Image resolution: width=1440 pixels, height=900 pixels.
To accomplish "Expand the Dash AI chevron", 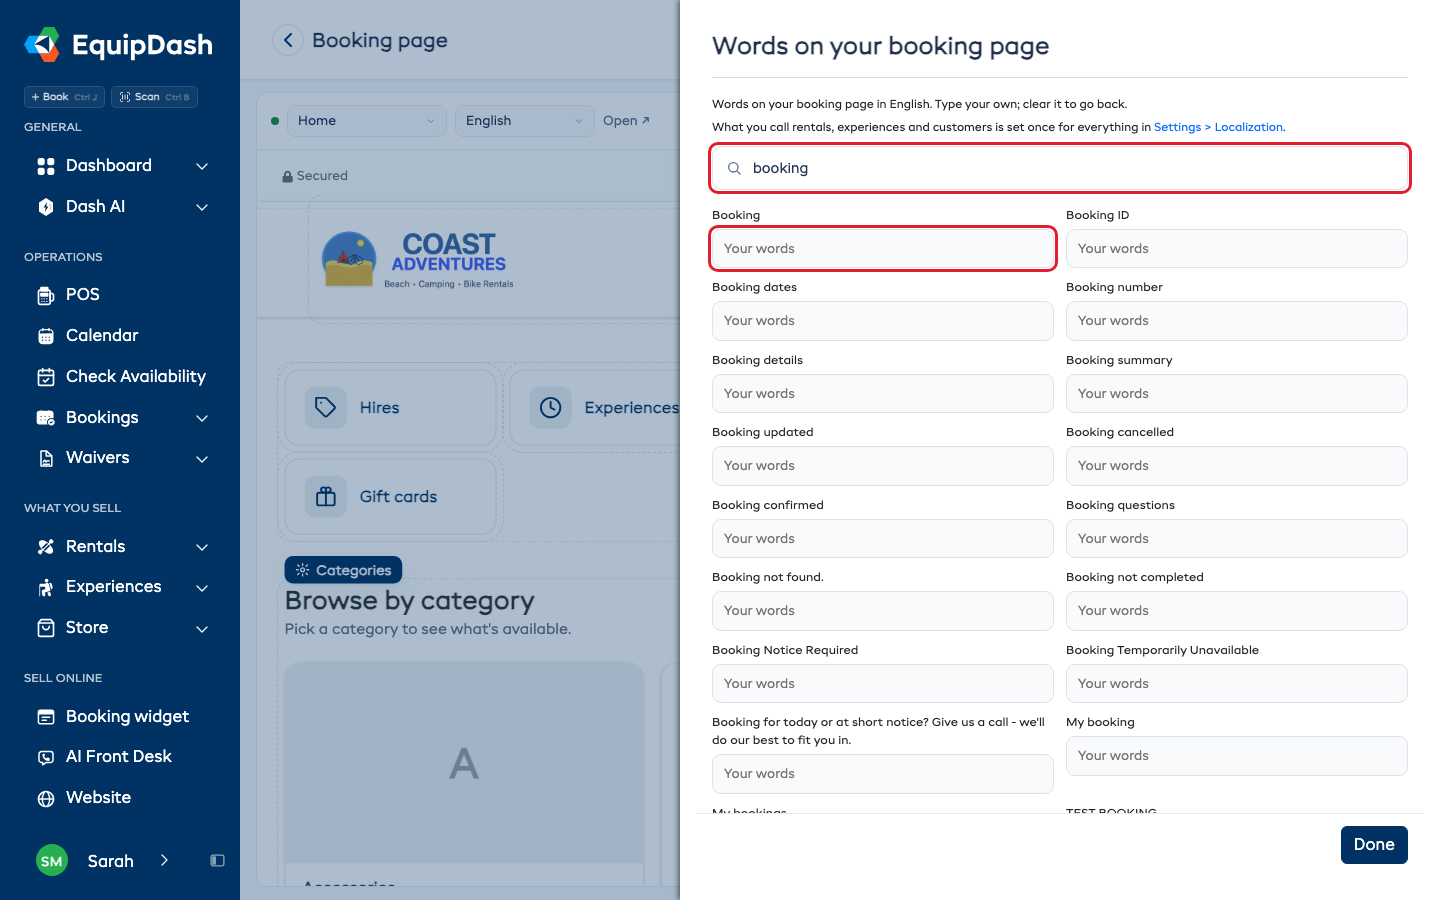I will click(202, 207).
